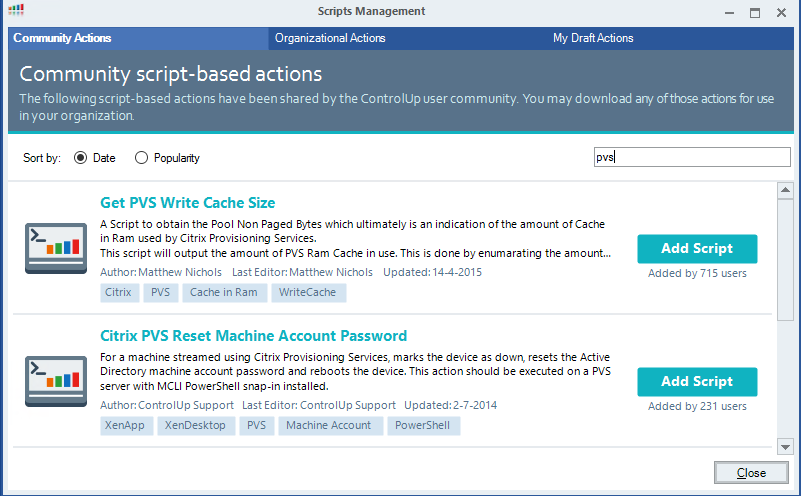The height and width of the screenshot is (496, 801).
Task: Click the scroll down arrow
Action: pyautogui.click(x=785, y=446)
